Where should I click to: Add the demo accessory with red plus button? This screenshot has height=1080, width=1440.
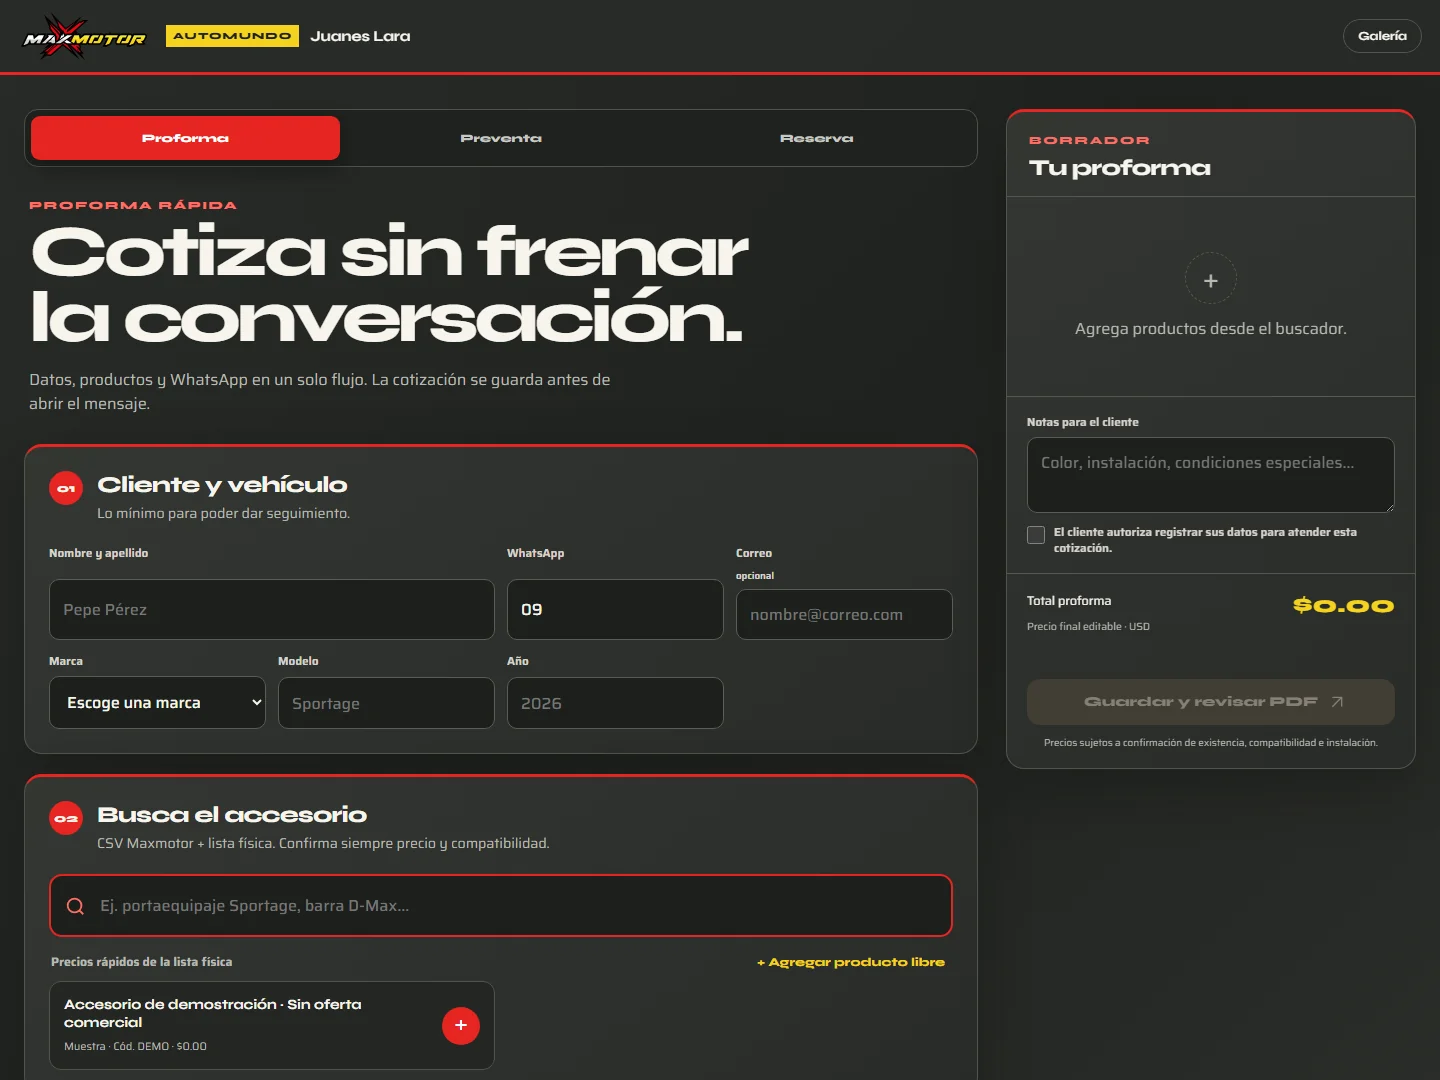tap(461, 1025)
